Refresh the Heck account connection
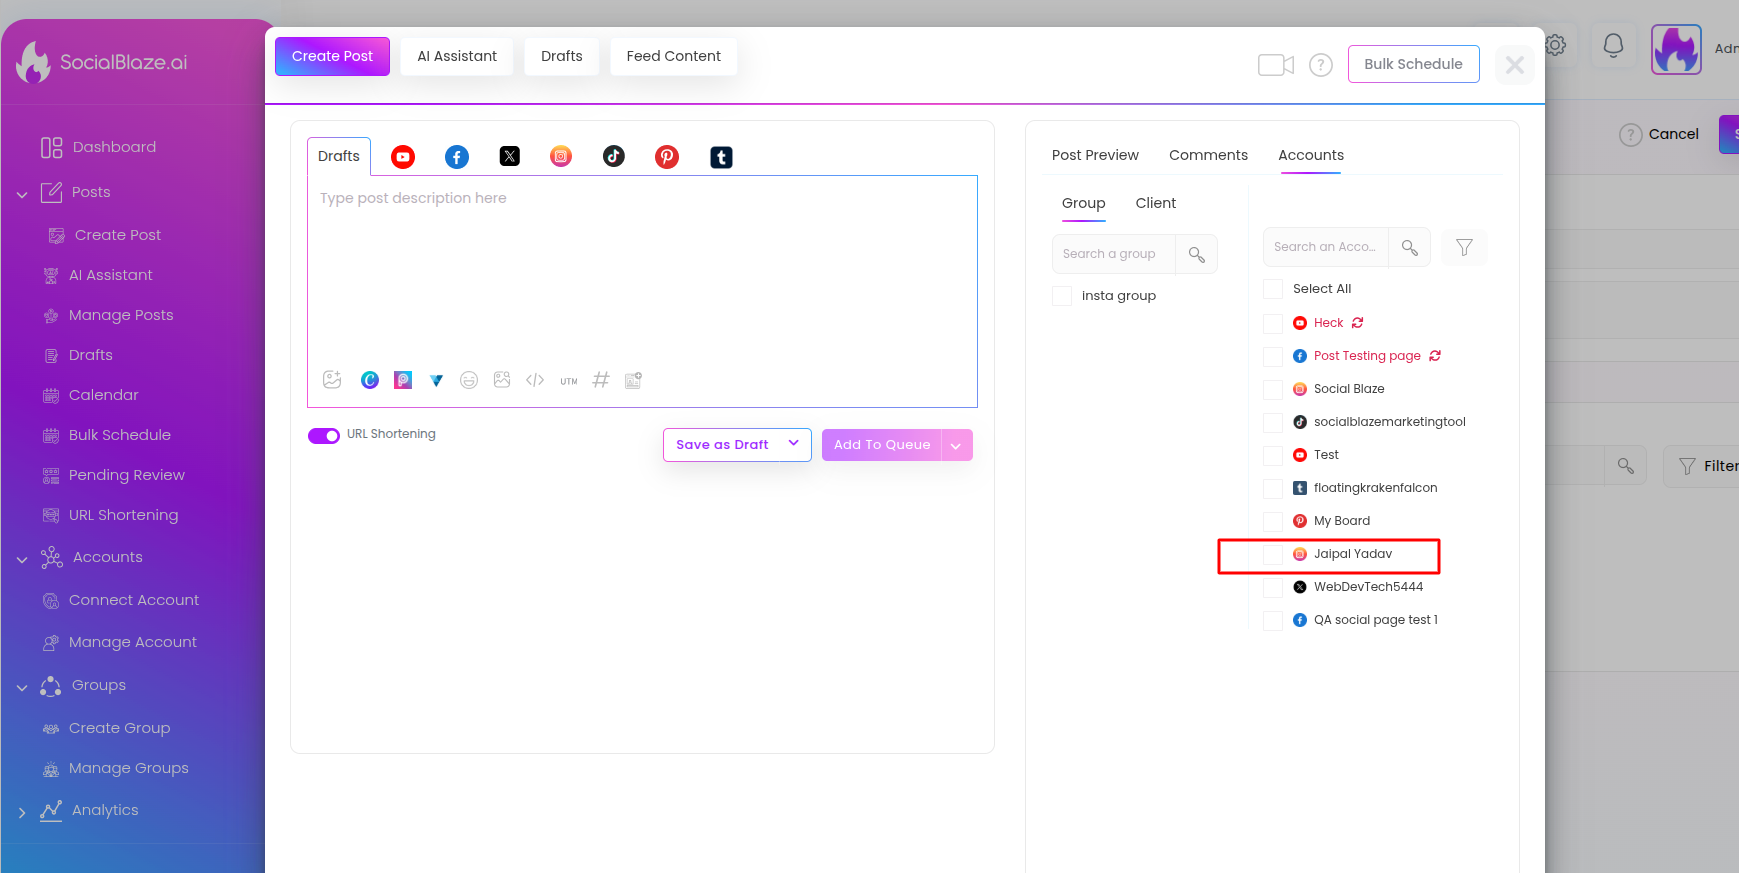This screenshot has width=1739, height=873. tap(1357, 323)
